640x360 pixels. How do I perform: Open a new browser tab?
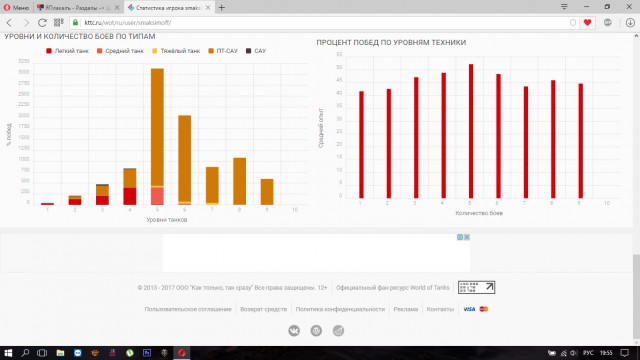pos(222,7)
